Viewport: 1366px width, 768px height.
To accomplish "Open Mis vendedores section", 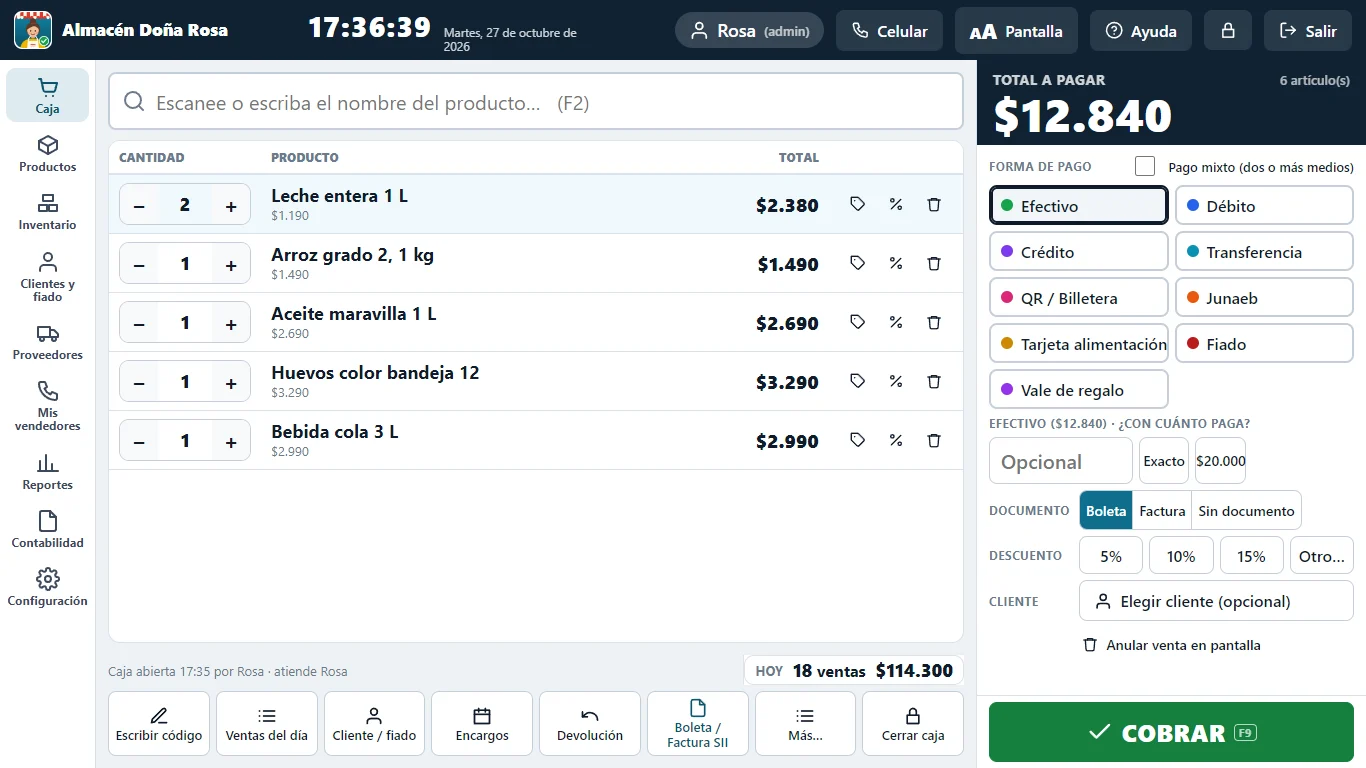I will (48, 406).
